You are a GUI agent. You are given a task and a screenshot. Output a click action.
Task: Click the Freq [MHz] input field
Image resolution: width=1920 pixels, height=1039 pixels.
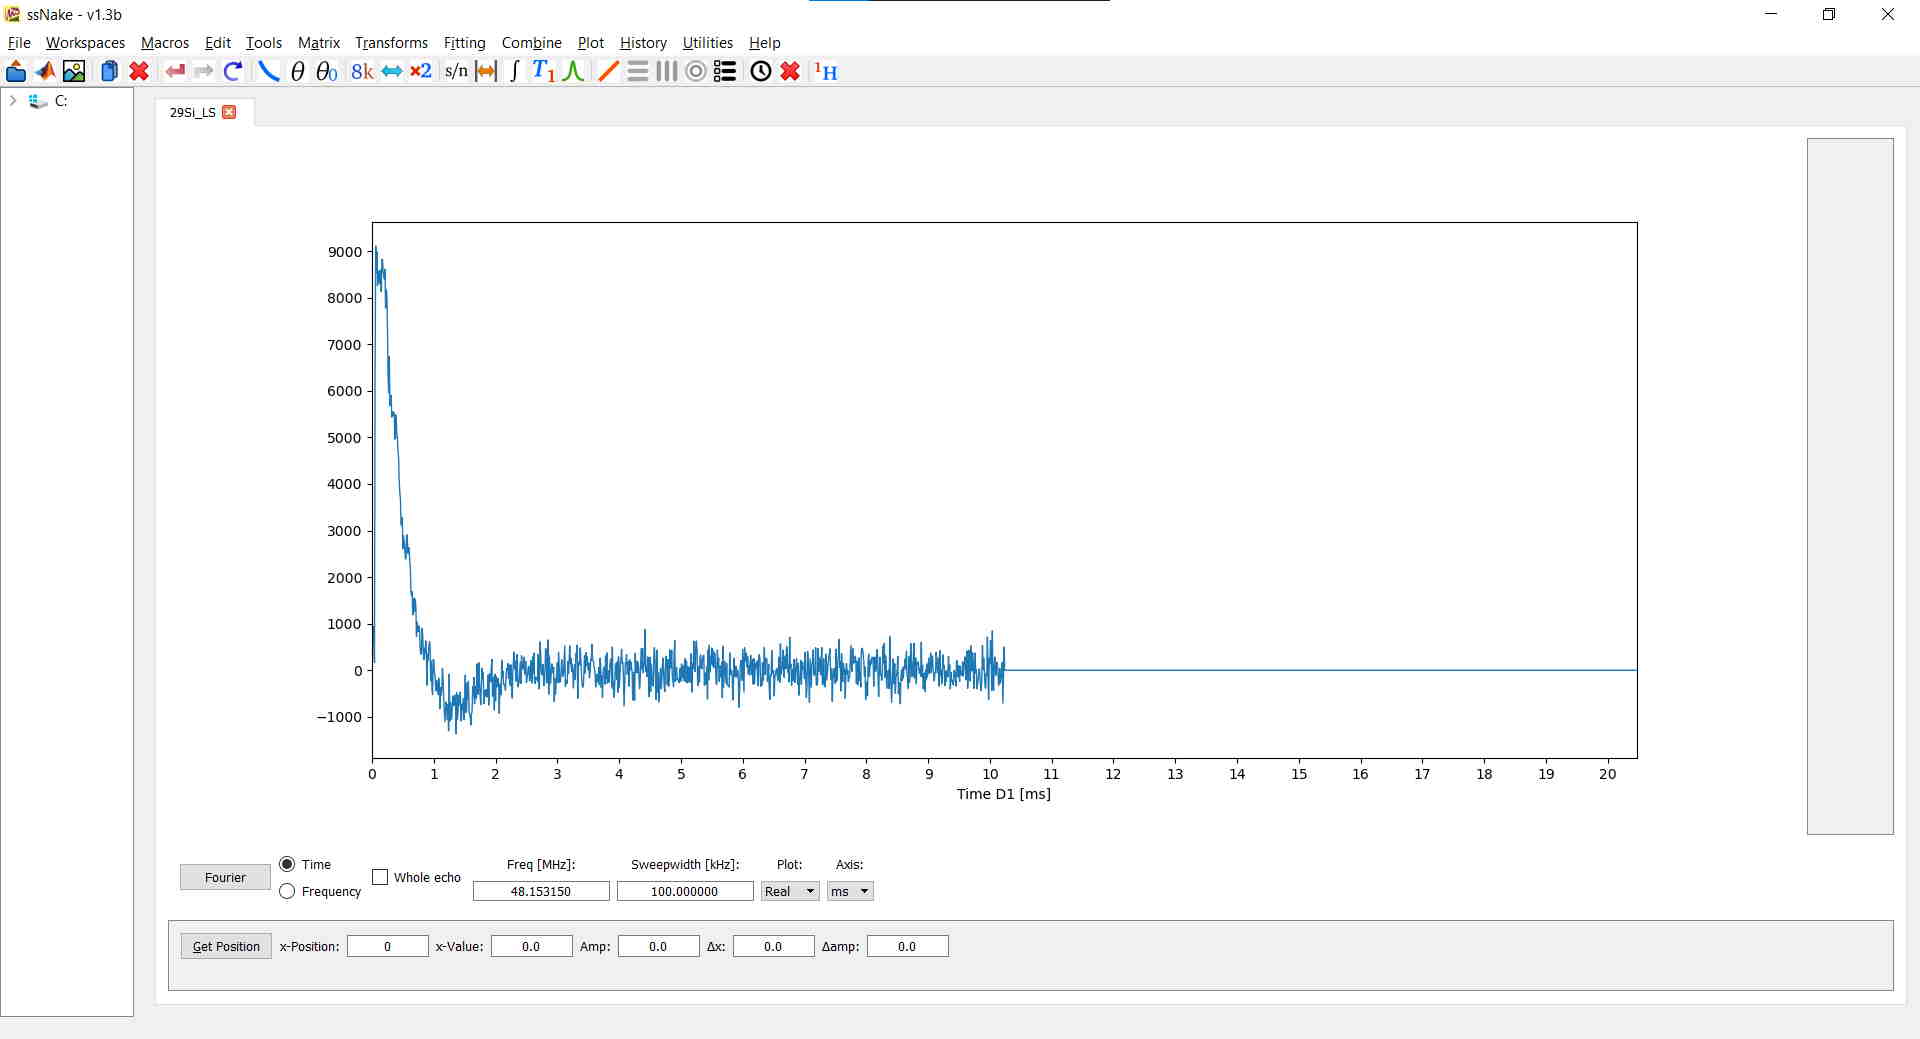(x=541, y=891)
